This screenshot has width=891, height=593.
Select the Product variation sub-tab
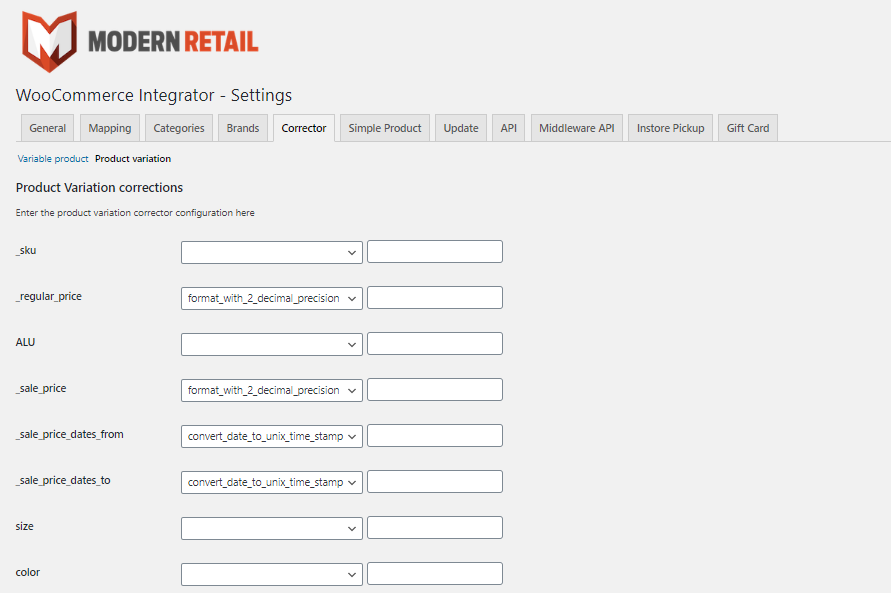[133, 158]
